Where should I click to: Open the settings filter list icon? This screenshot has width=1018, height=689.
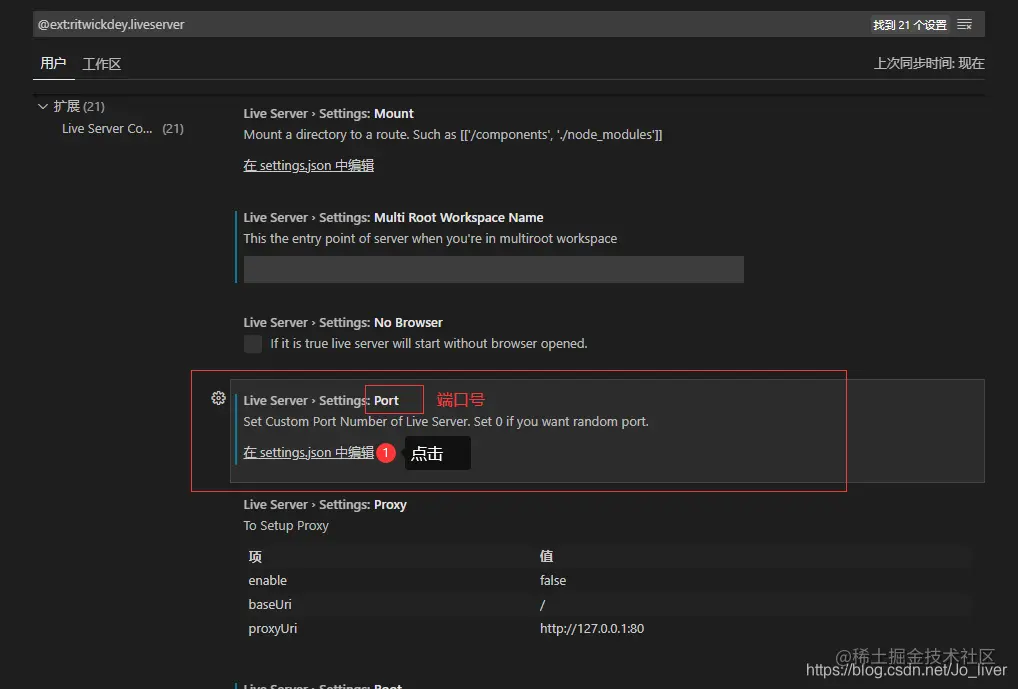point(965,25)
